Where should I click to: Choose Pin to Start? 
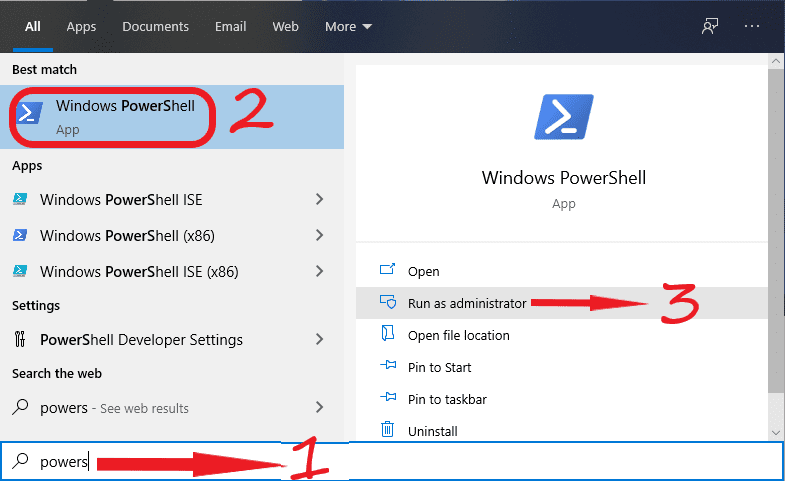(562, 367)
